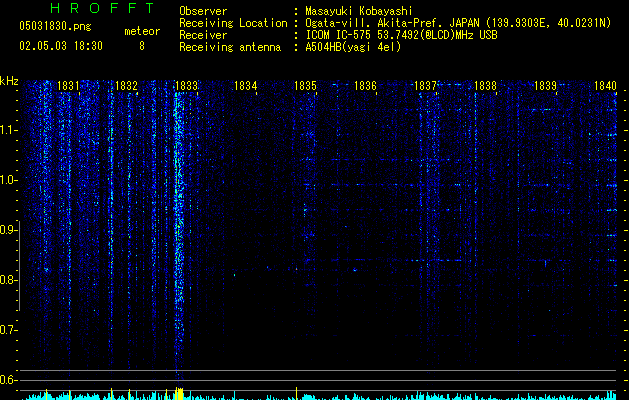Screen dimensions: 629x400
Task: Click the 0.6 kHz frequency label
Action: click(x=8, y=380)
